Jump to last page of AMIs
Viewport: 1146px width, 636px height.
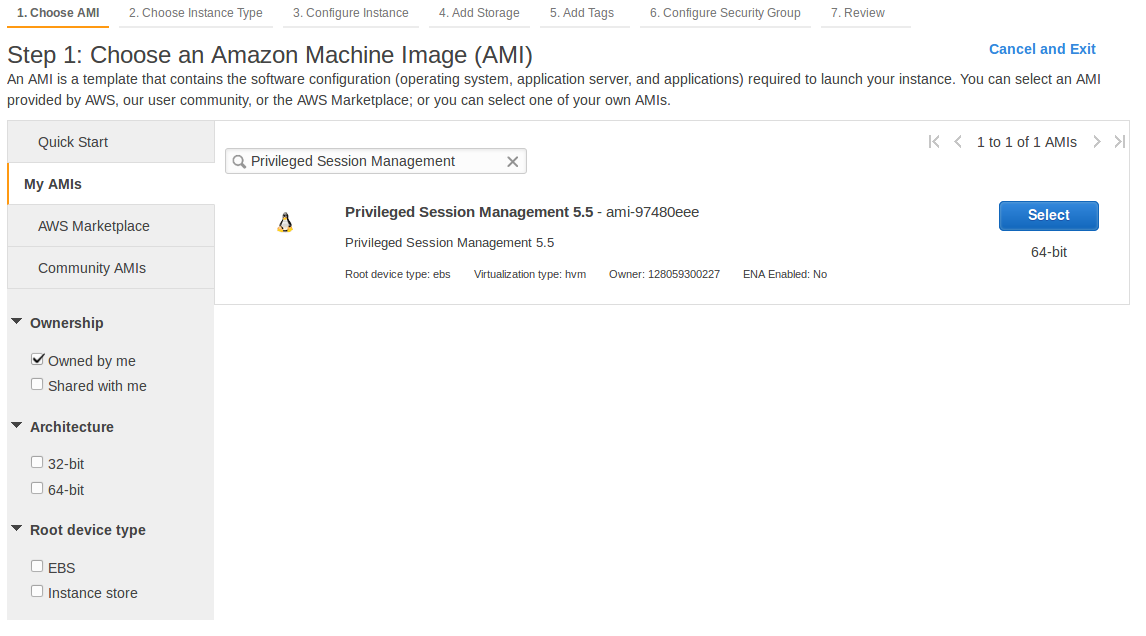1120,142
